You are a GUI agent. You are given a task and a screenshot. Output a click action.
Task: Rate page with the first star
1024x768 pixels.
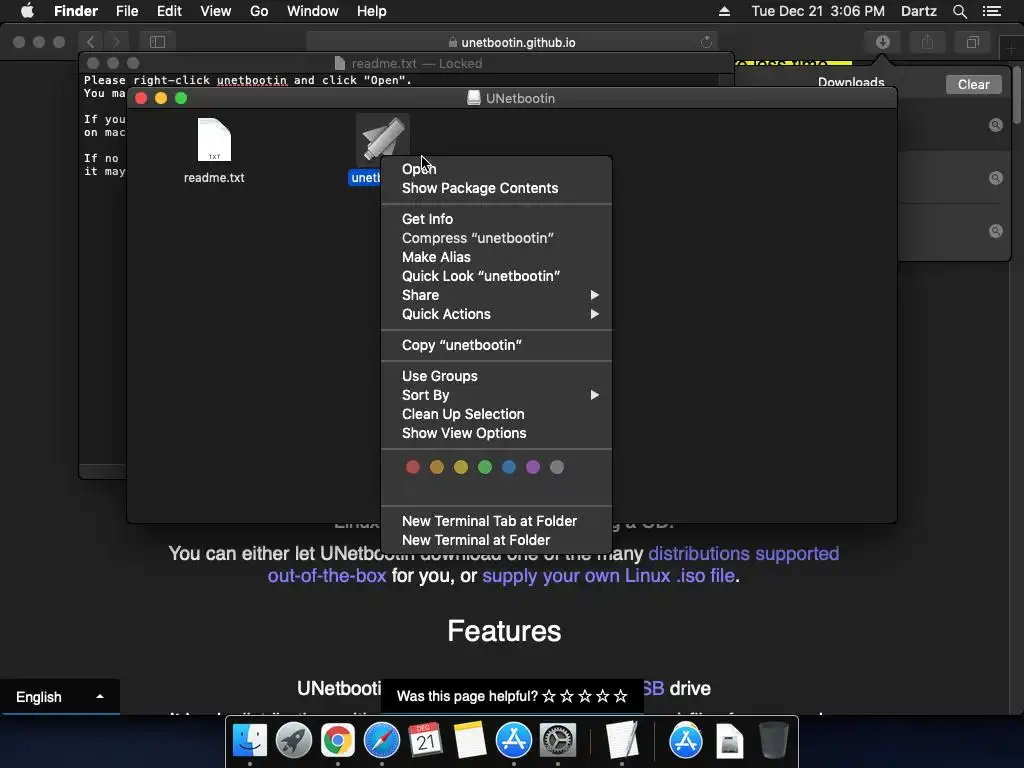(x=549, y=696)
